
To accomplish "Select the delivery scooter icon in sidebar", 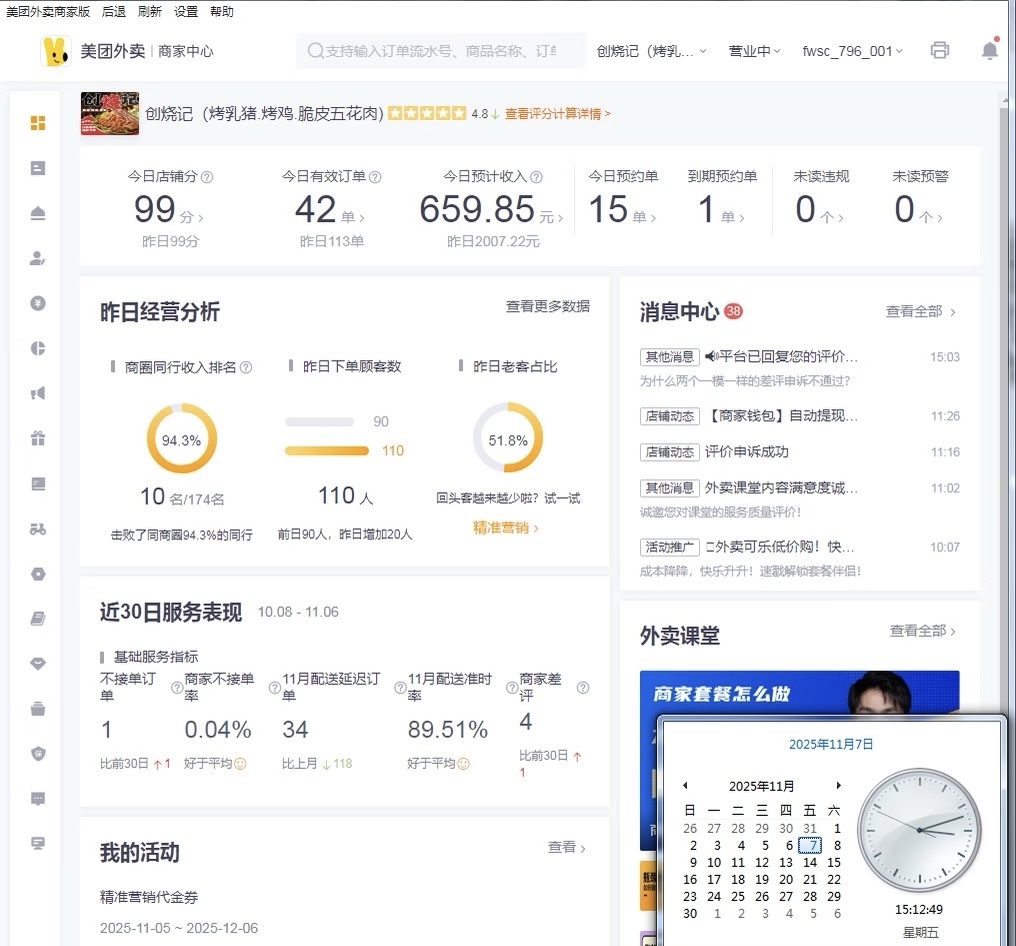I will tap(37, 528).
